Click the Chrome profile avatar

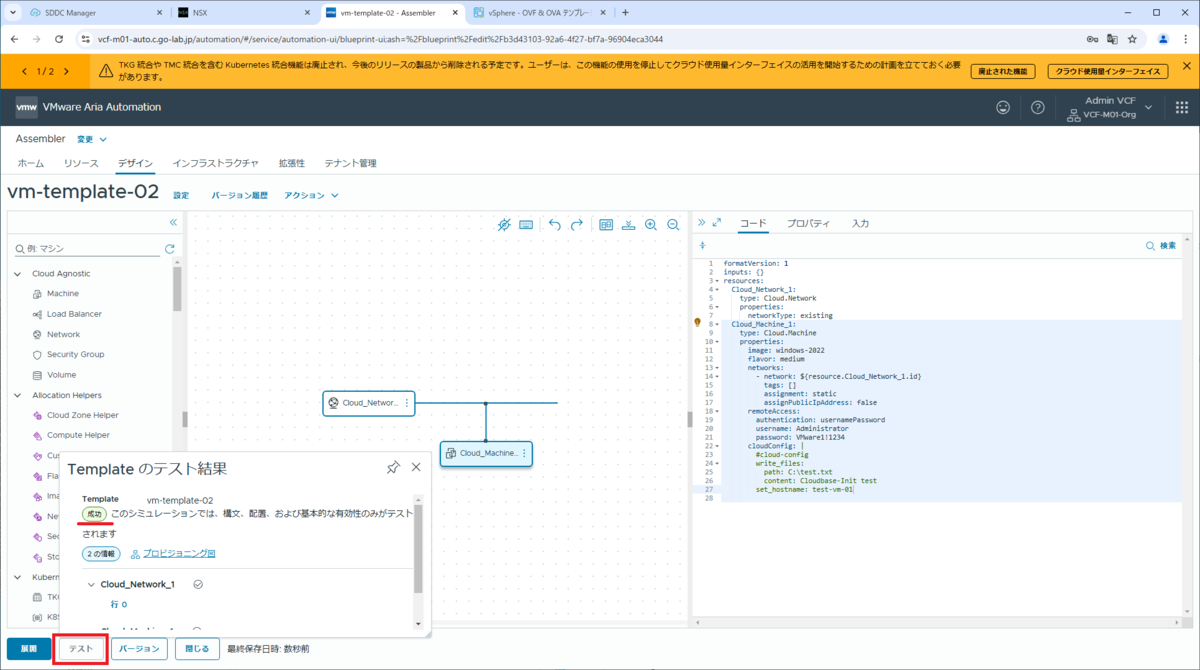tap(1163, 39)
